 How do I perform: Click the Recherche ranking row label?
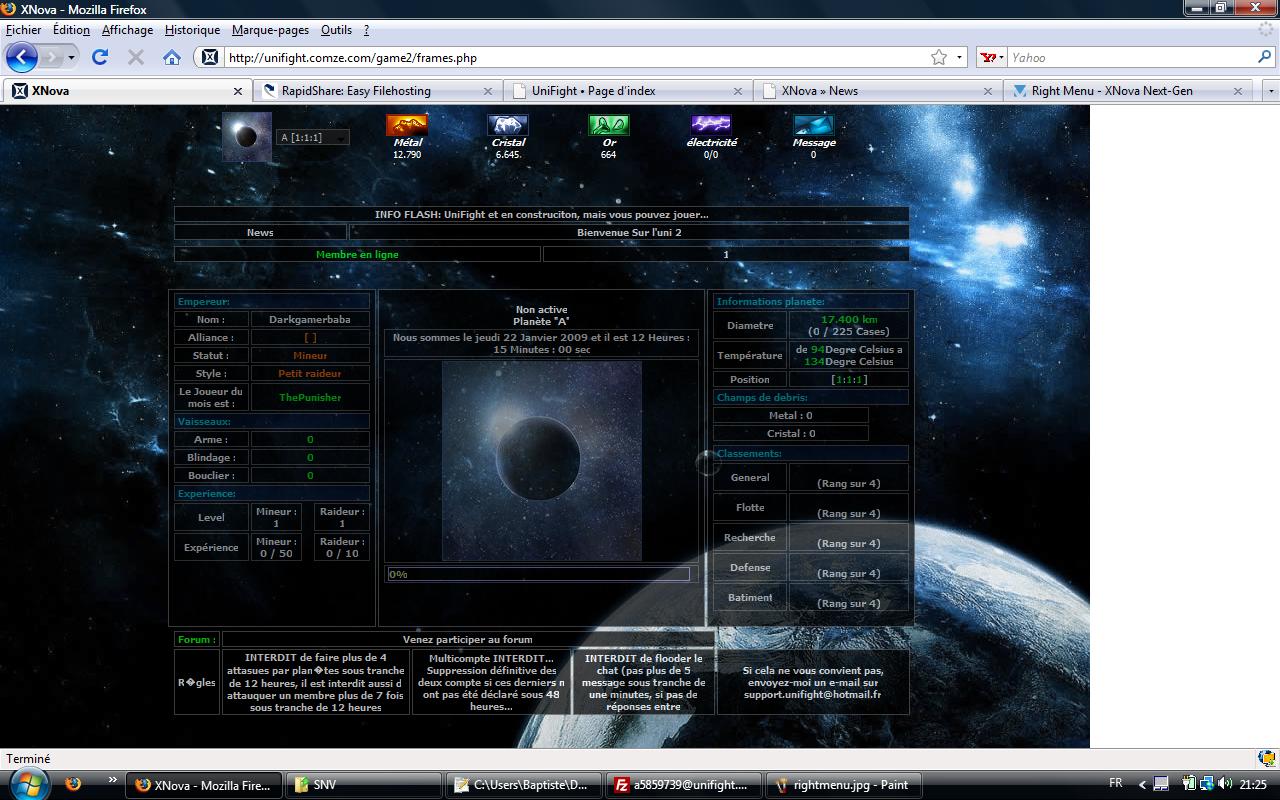click(x=750, y=537)
